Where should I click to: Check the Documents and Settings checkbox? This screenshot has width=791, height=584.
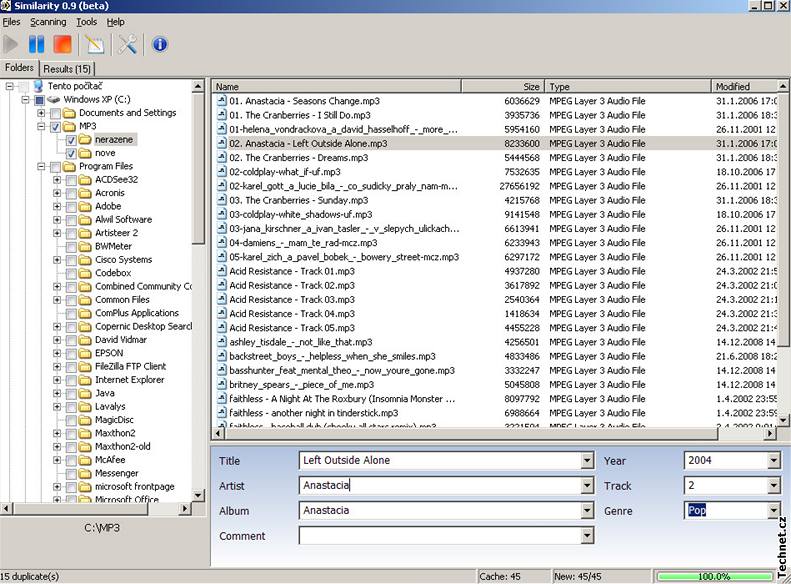[x=56, y=113]
